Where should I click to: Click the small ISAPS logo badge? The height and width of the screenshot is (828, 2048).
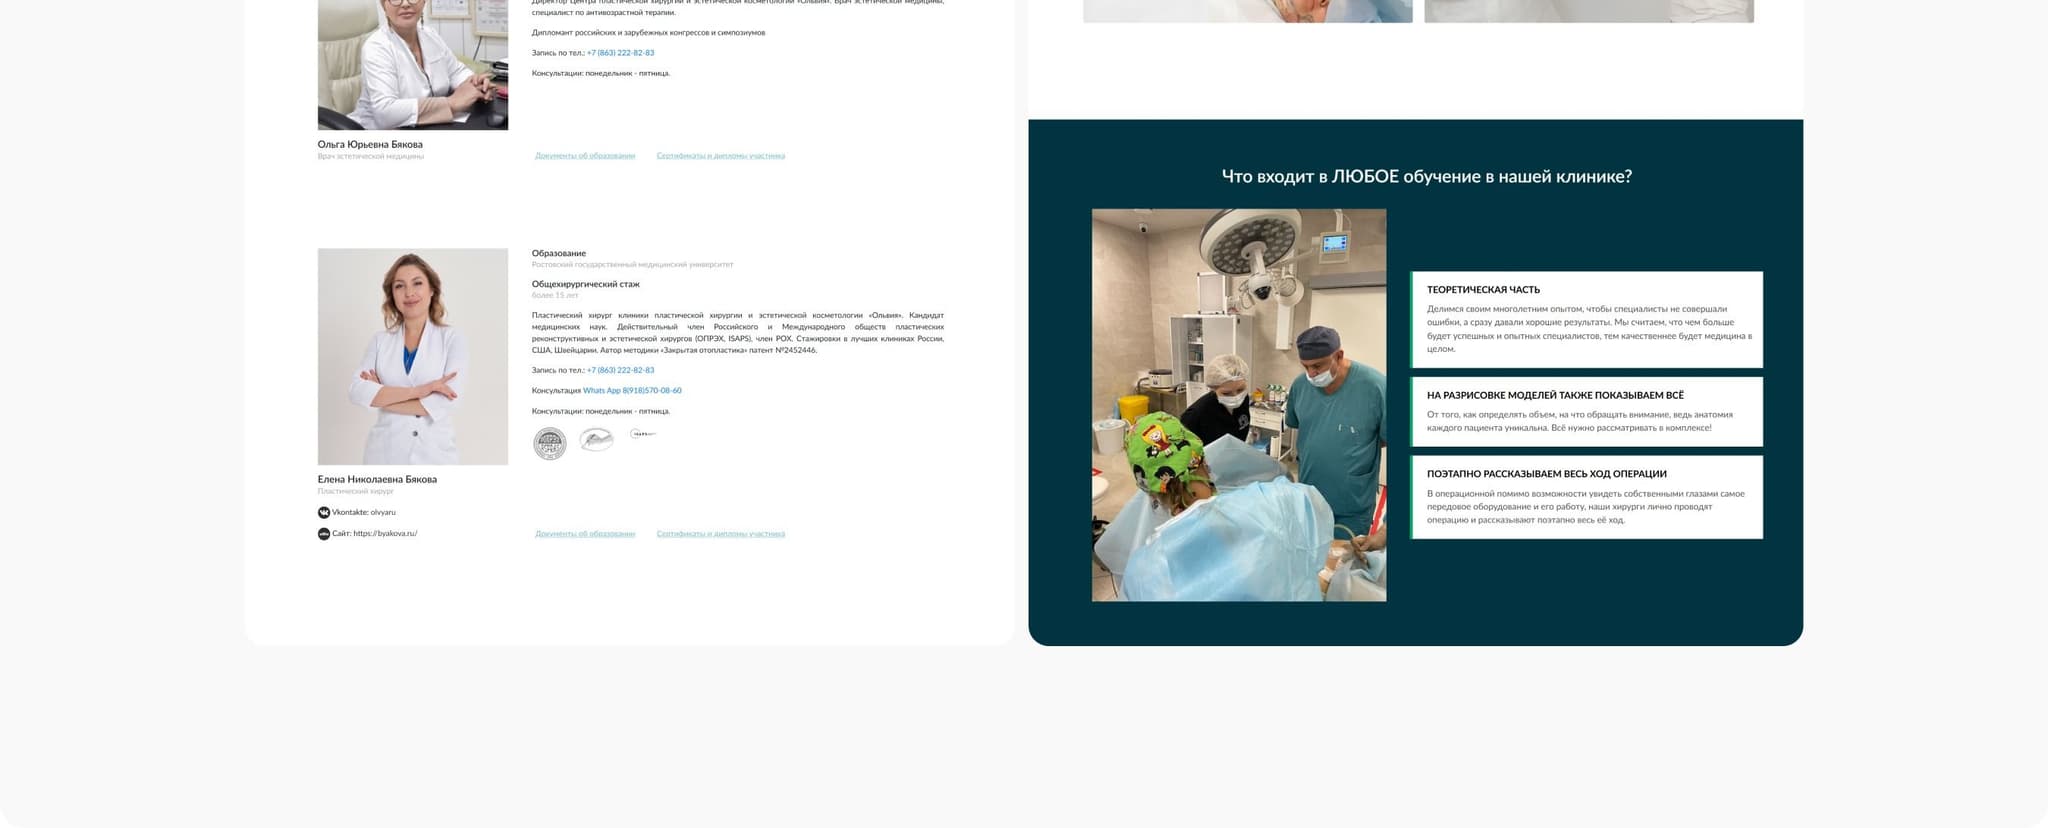pyautogui.click(x=643, y=434)
